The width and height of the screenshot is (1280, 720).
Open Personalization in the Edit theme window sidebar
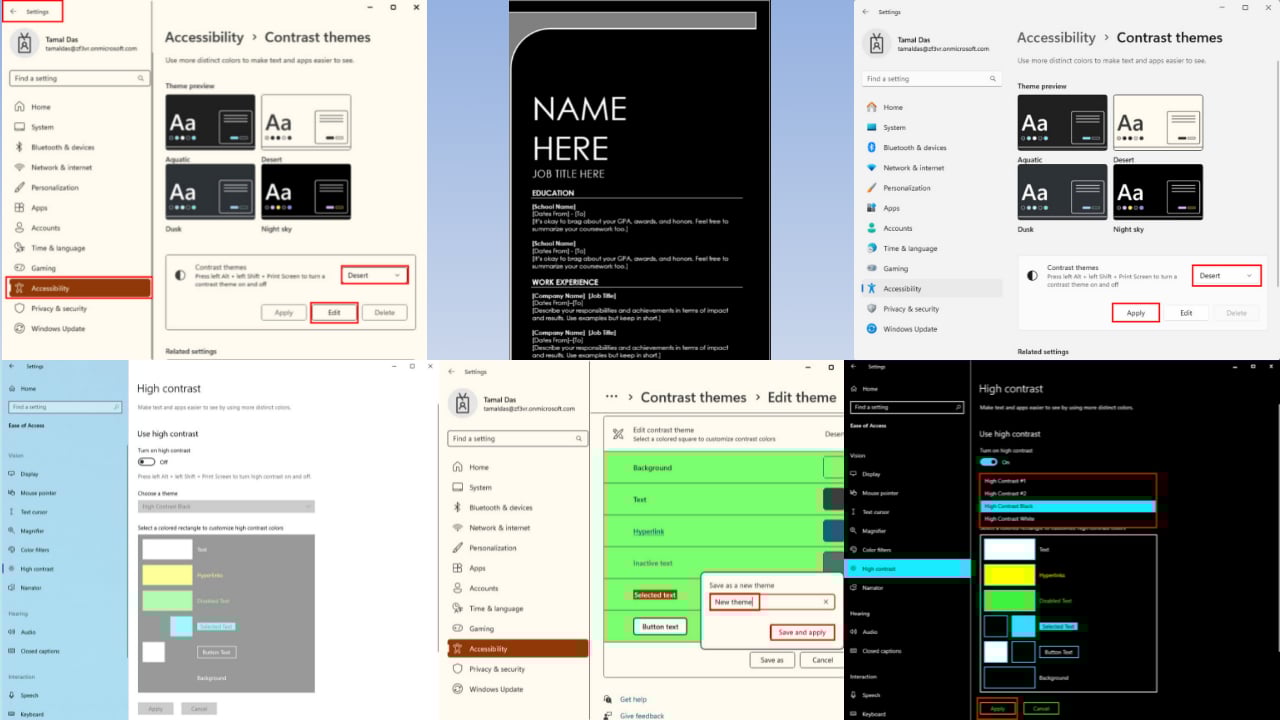[493, 548]
